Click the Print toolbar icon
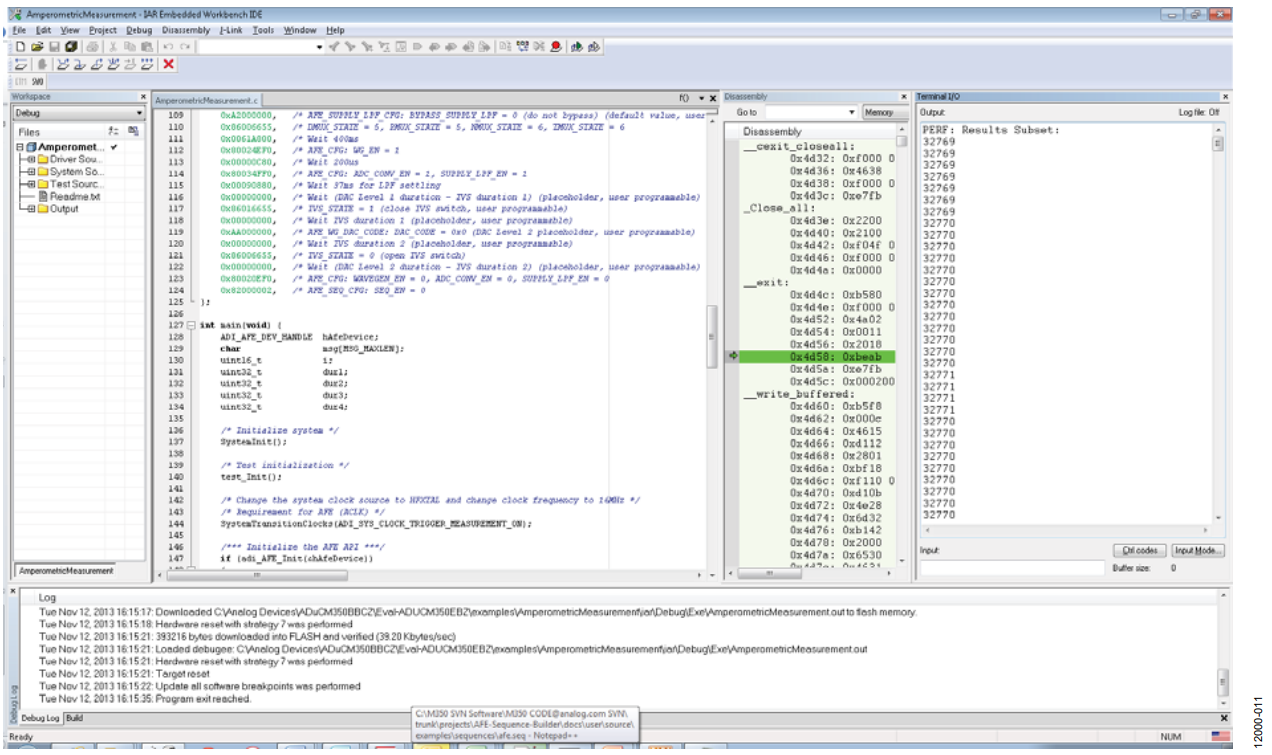 [92, 46]
